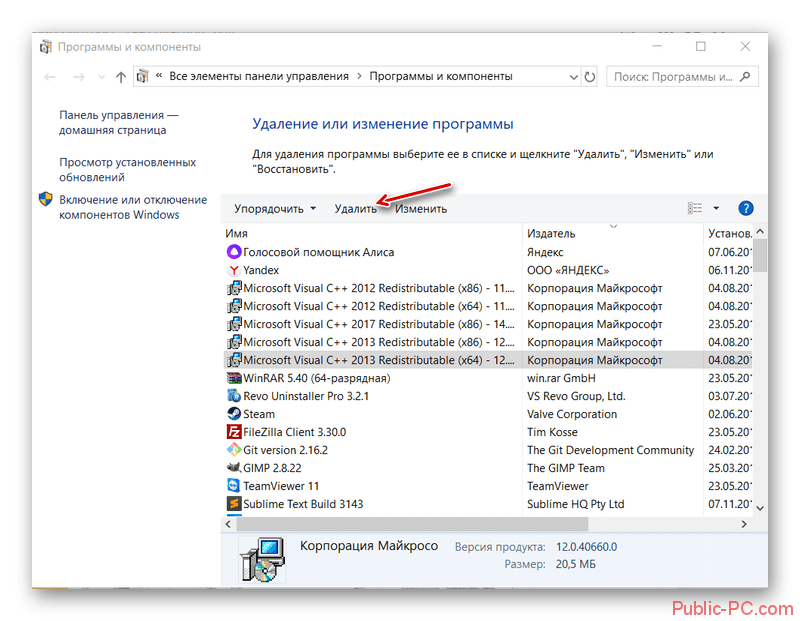Select the Revo Uninstaller Pro 3.2.1 entry
The height and width of the screenshot is (621, 800).
tap(306, 396)
